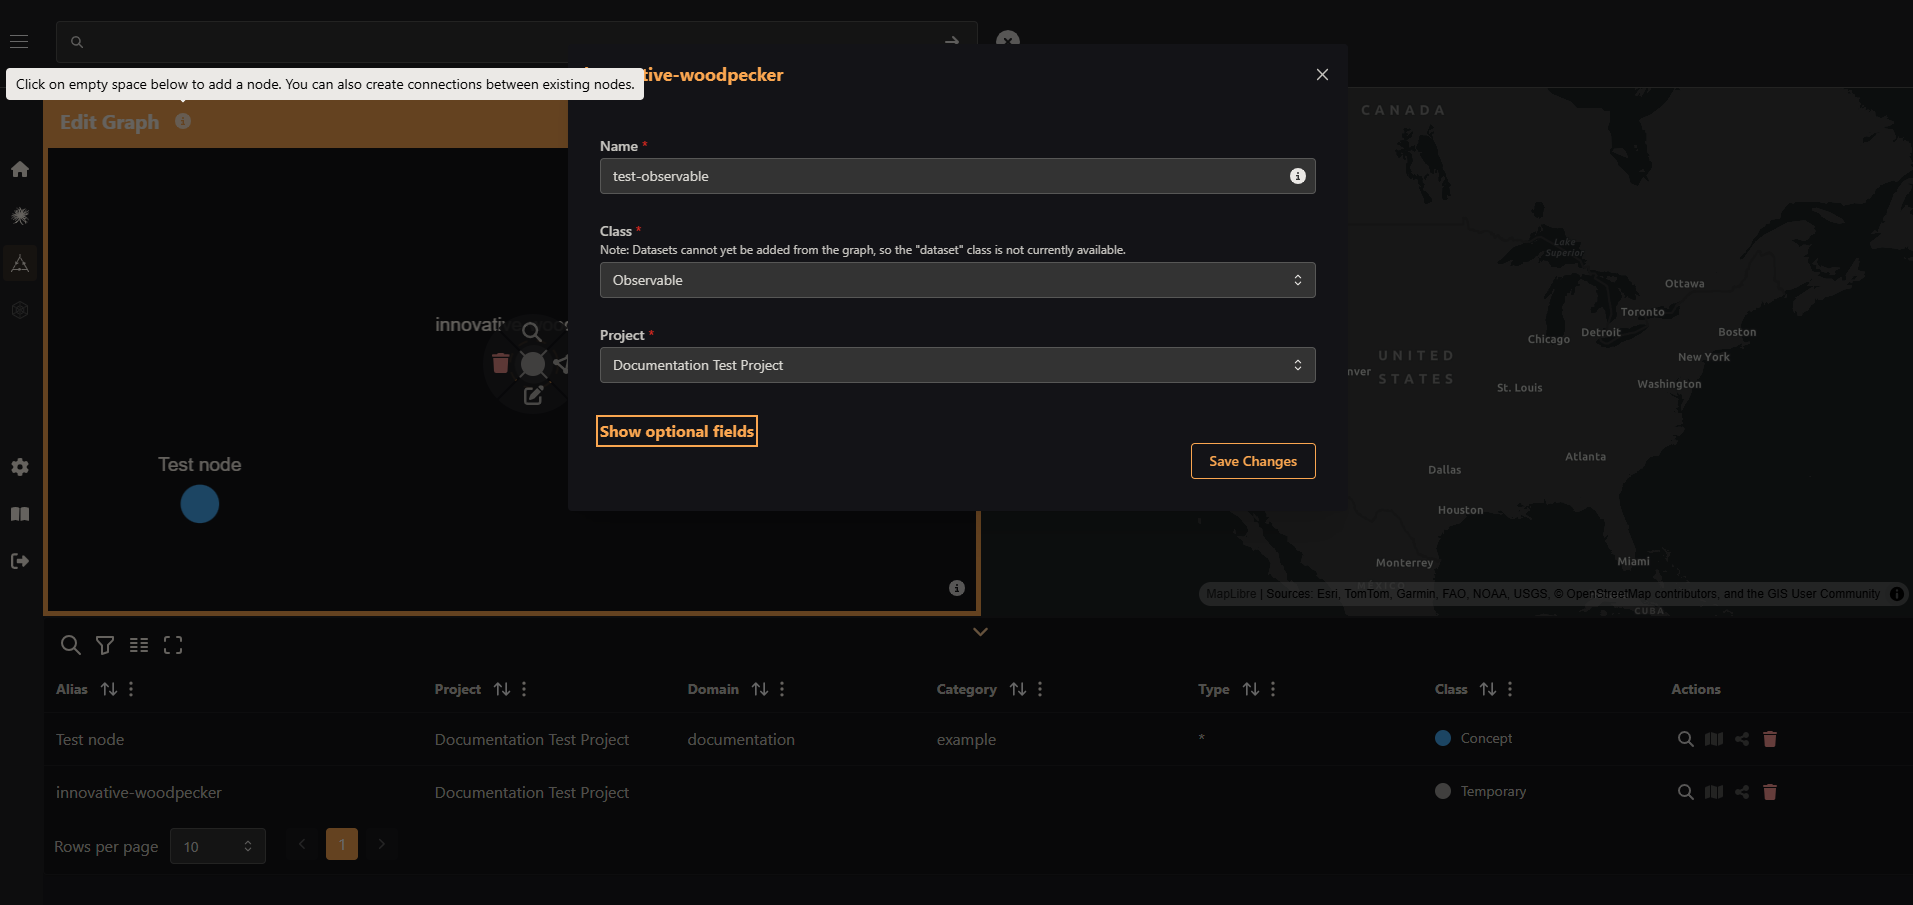Click the sign-out icon in the sidebar

point(20,561)
